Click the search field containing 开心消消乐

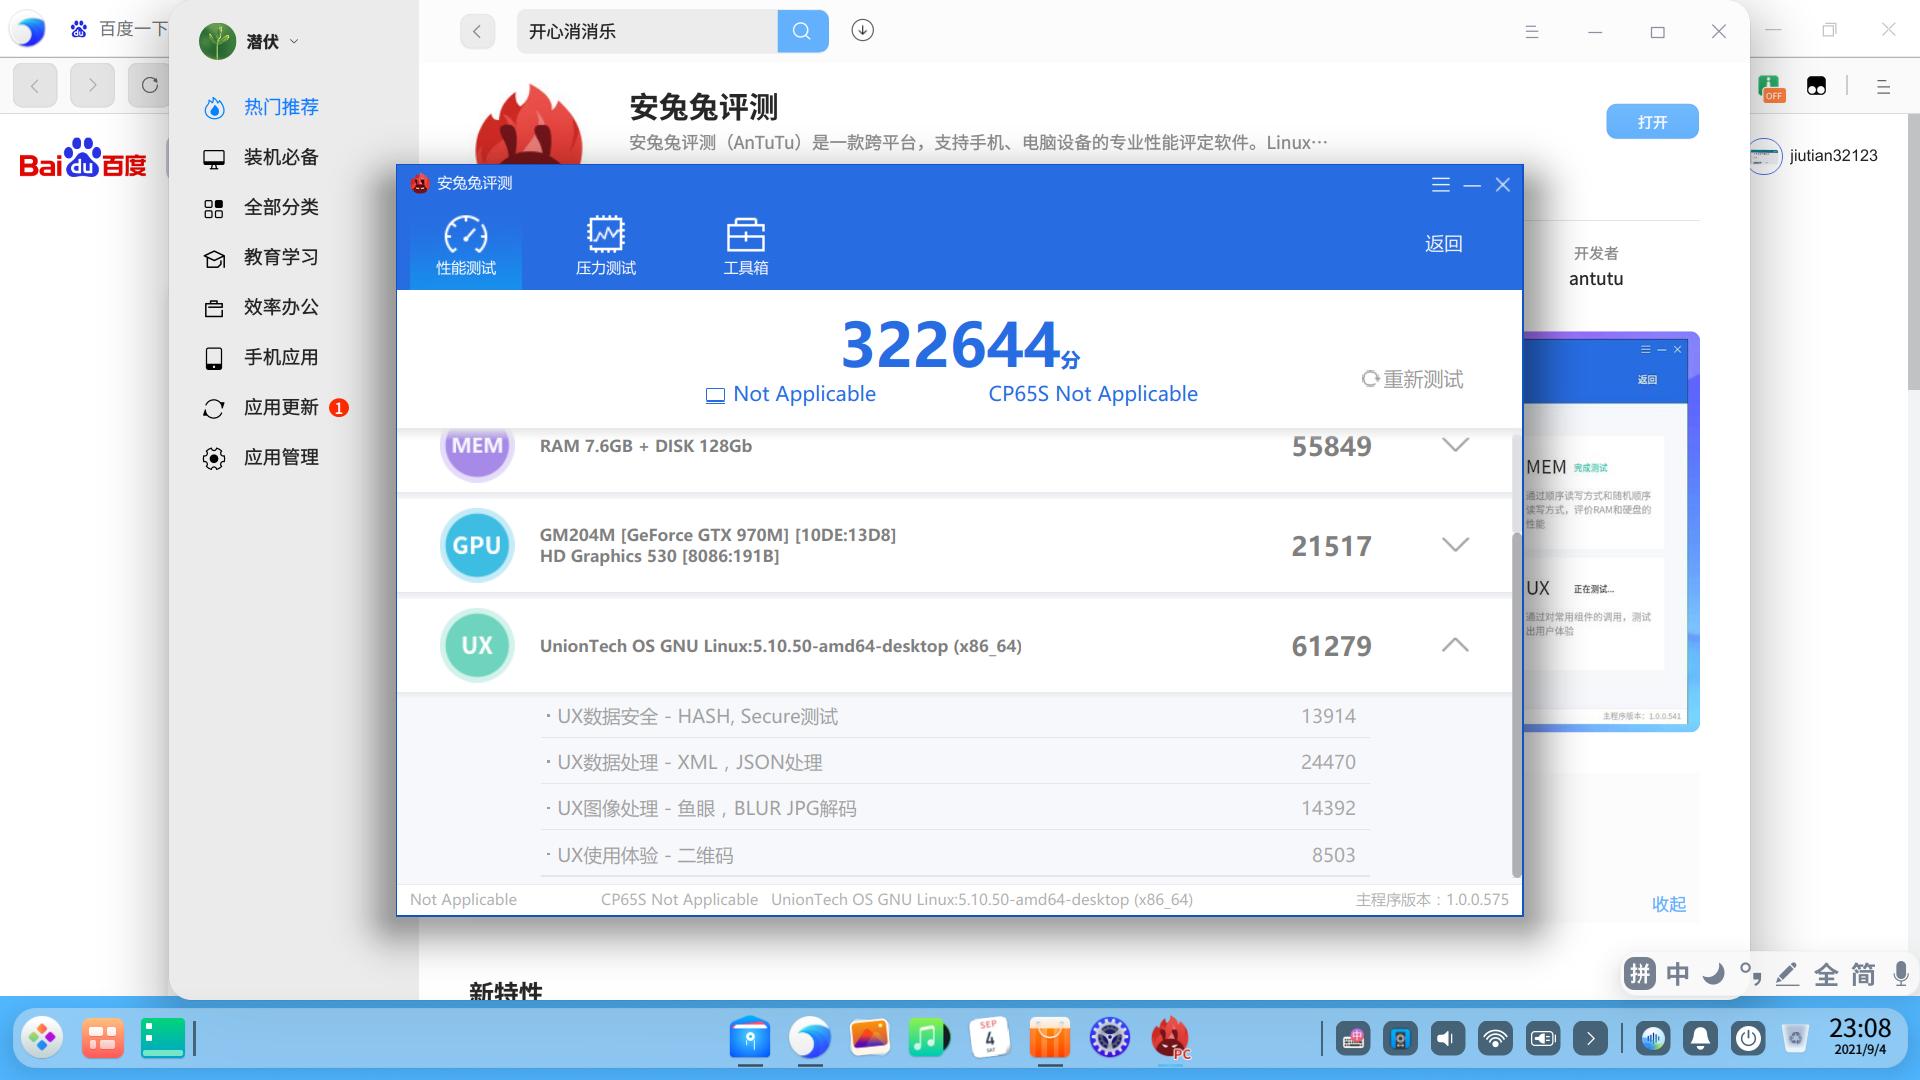[x=646, y=31]
